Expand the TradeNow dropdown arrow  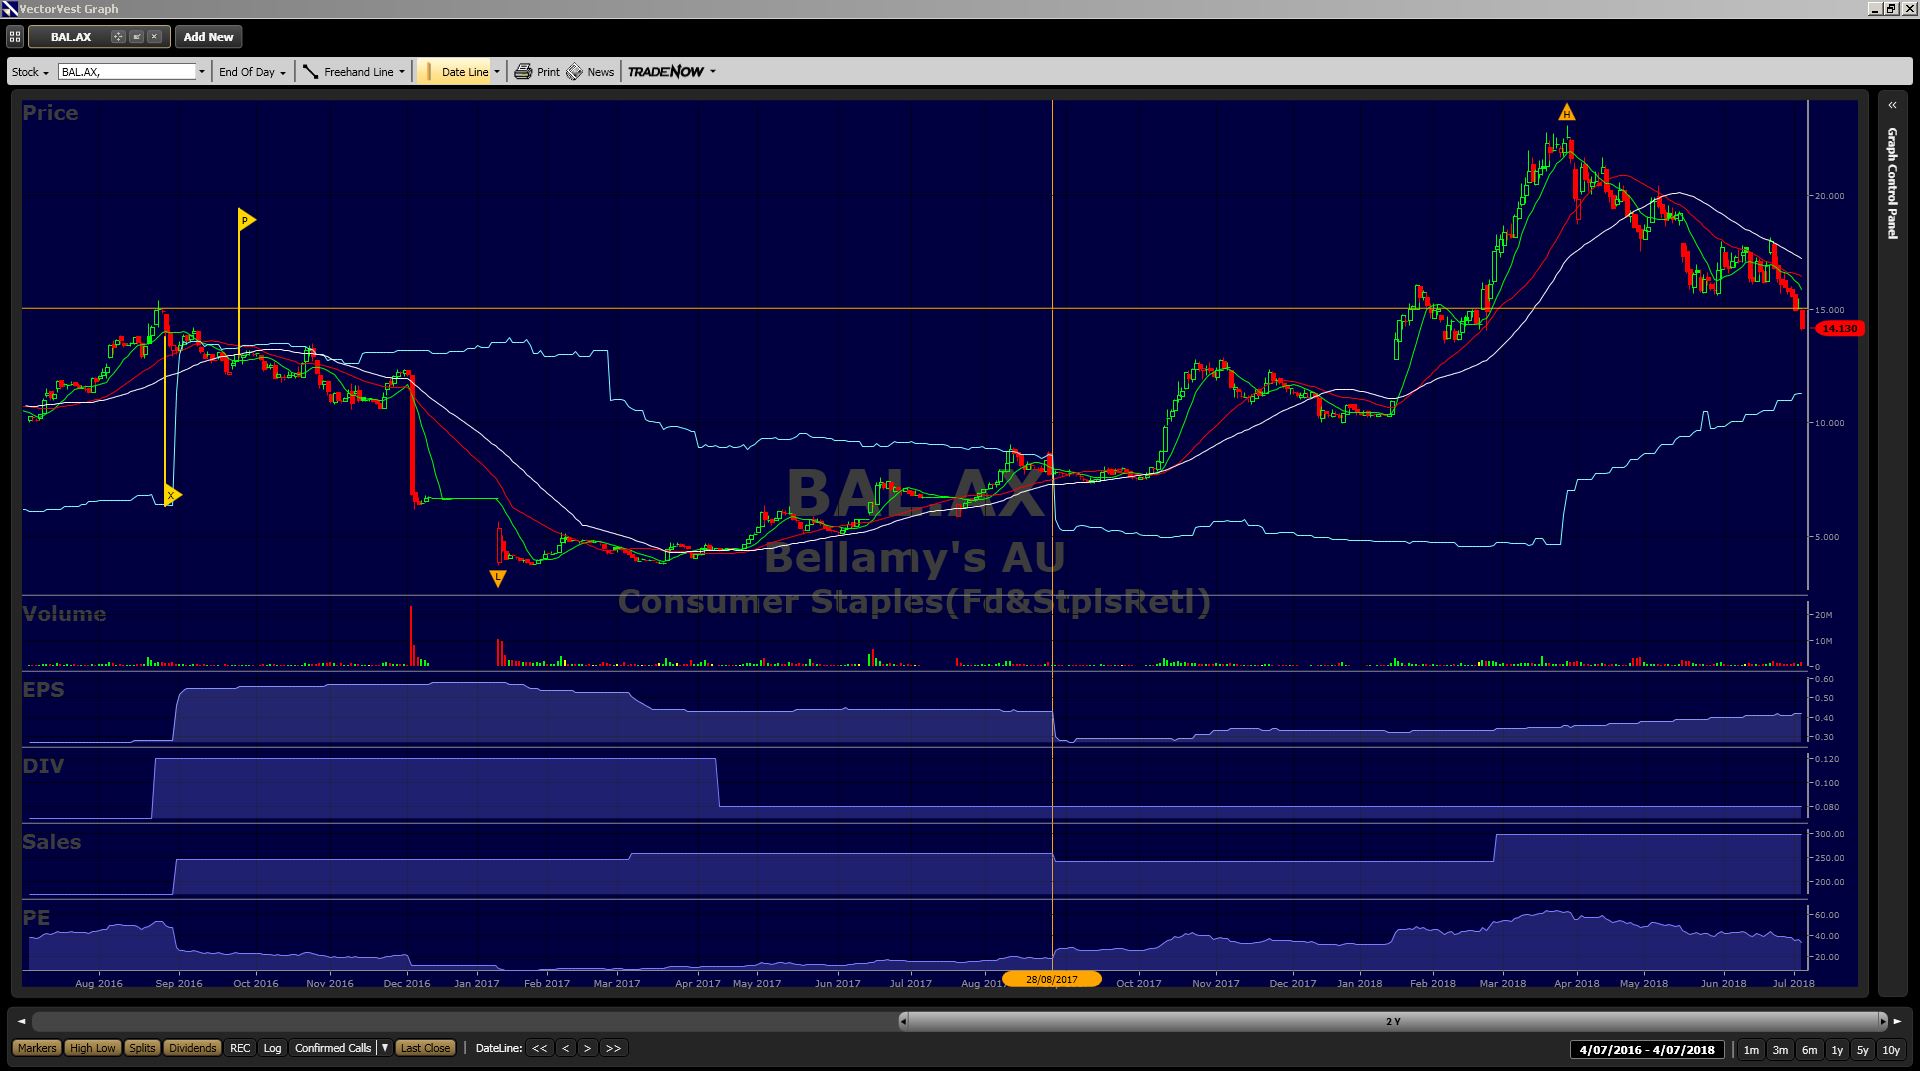pyautogui.click(x=713, y=72)
